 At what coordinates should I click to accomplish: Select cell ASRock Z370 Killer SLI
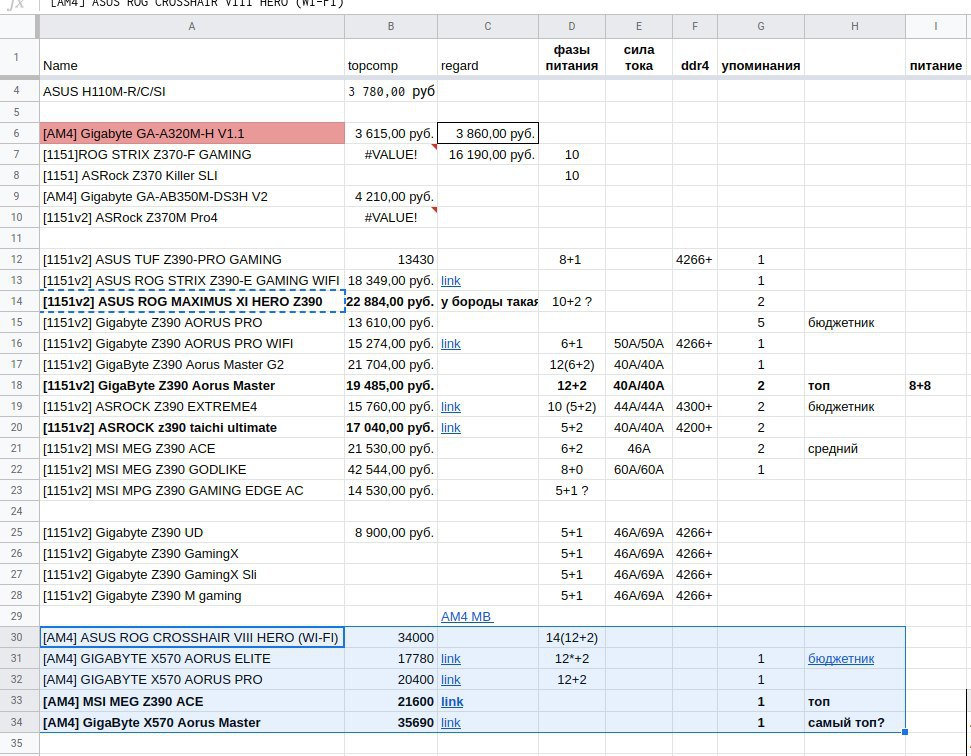coord(192,176)
